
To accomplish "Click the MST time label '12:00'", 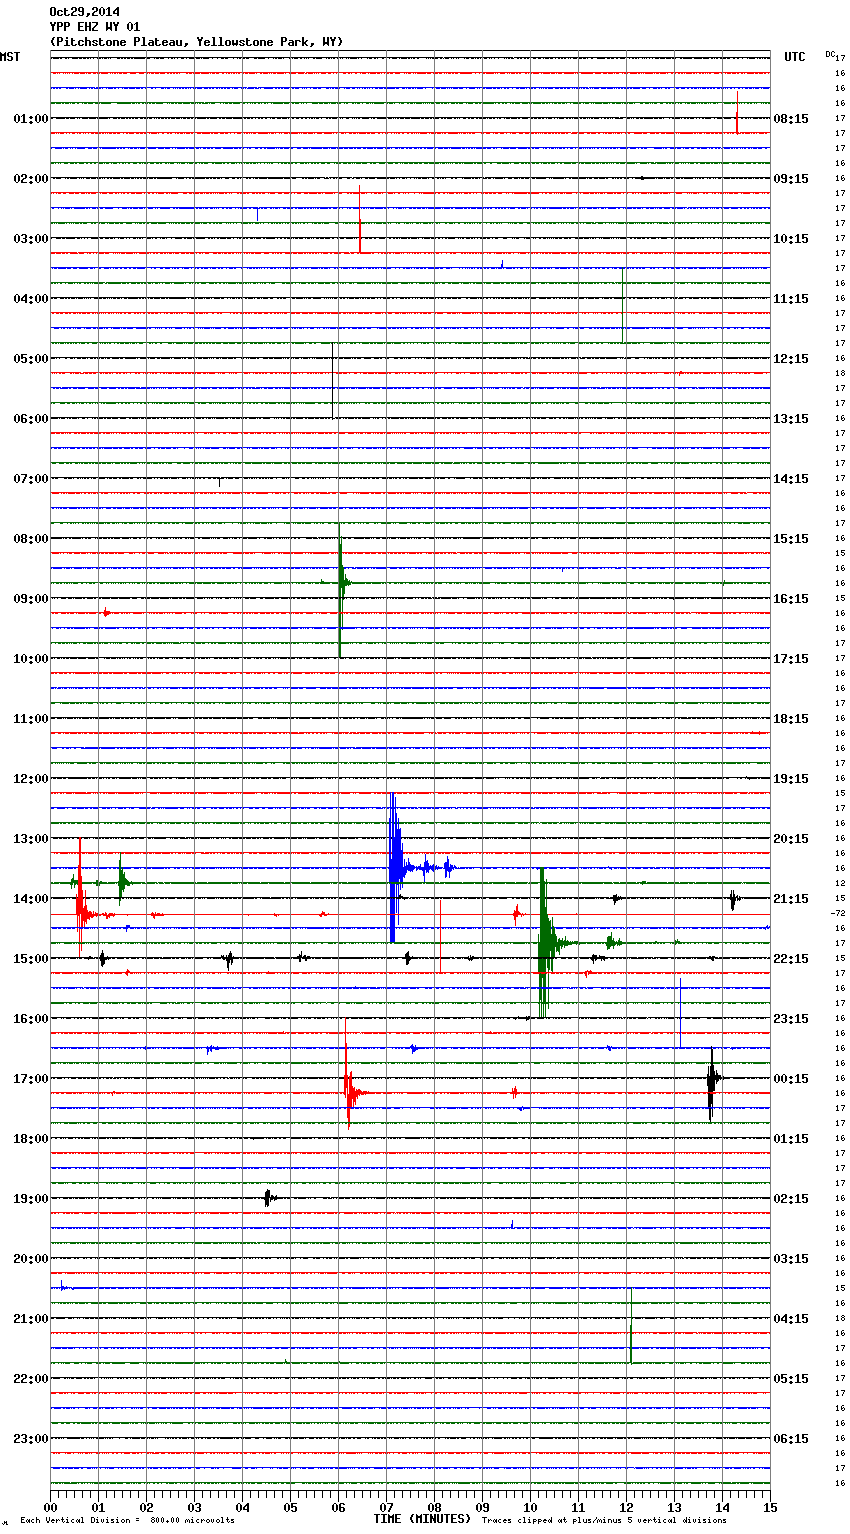I will pos(31,779).
